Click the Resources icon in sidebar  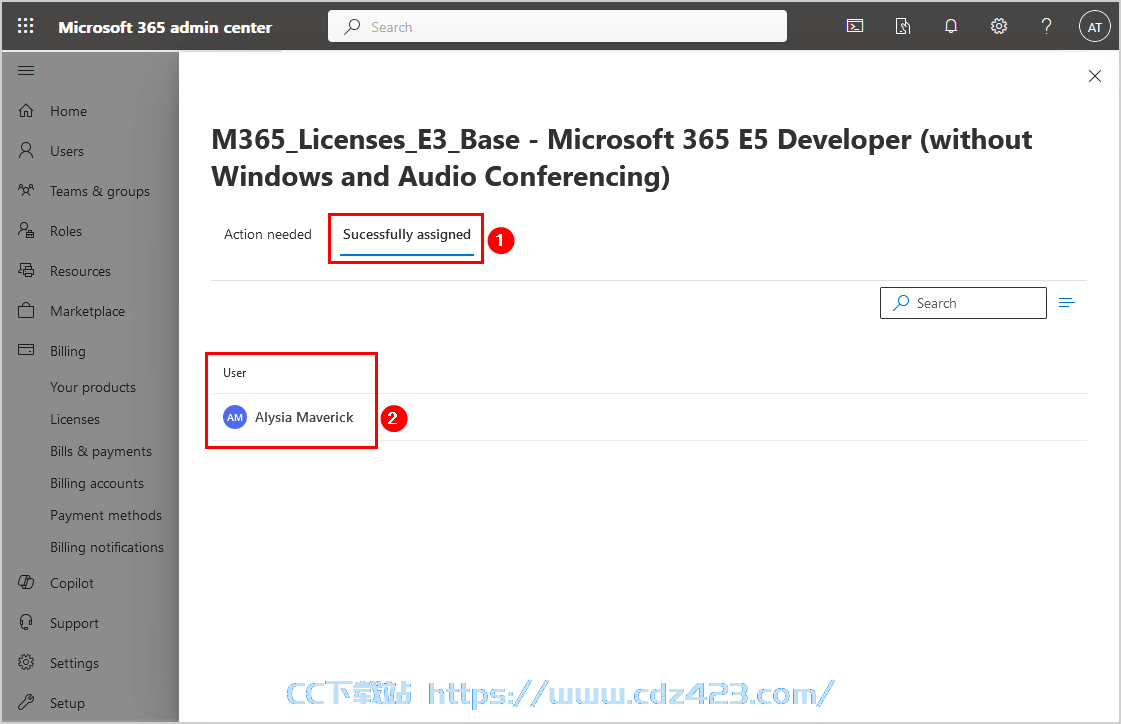[x=26, y=270]
